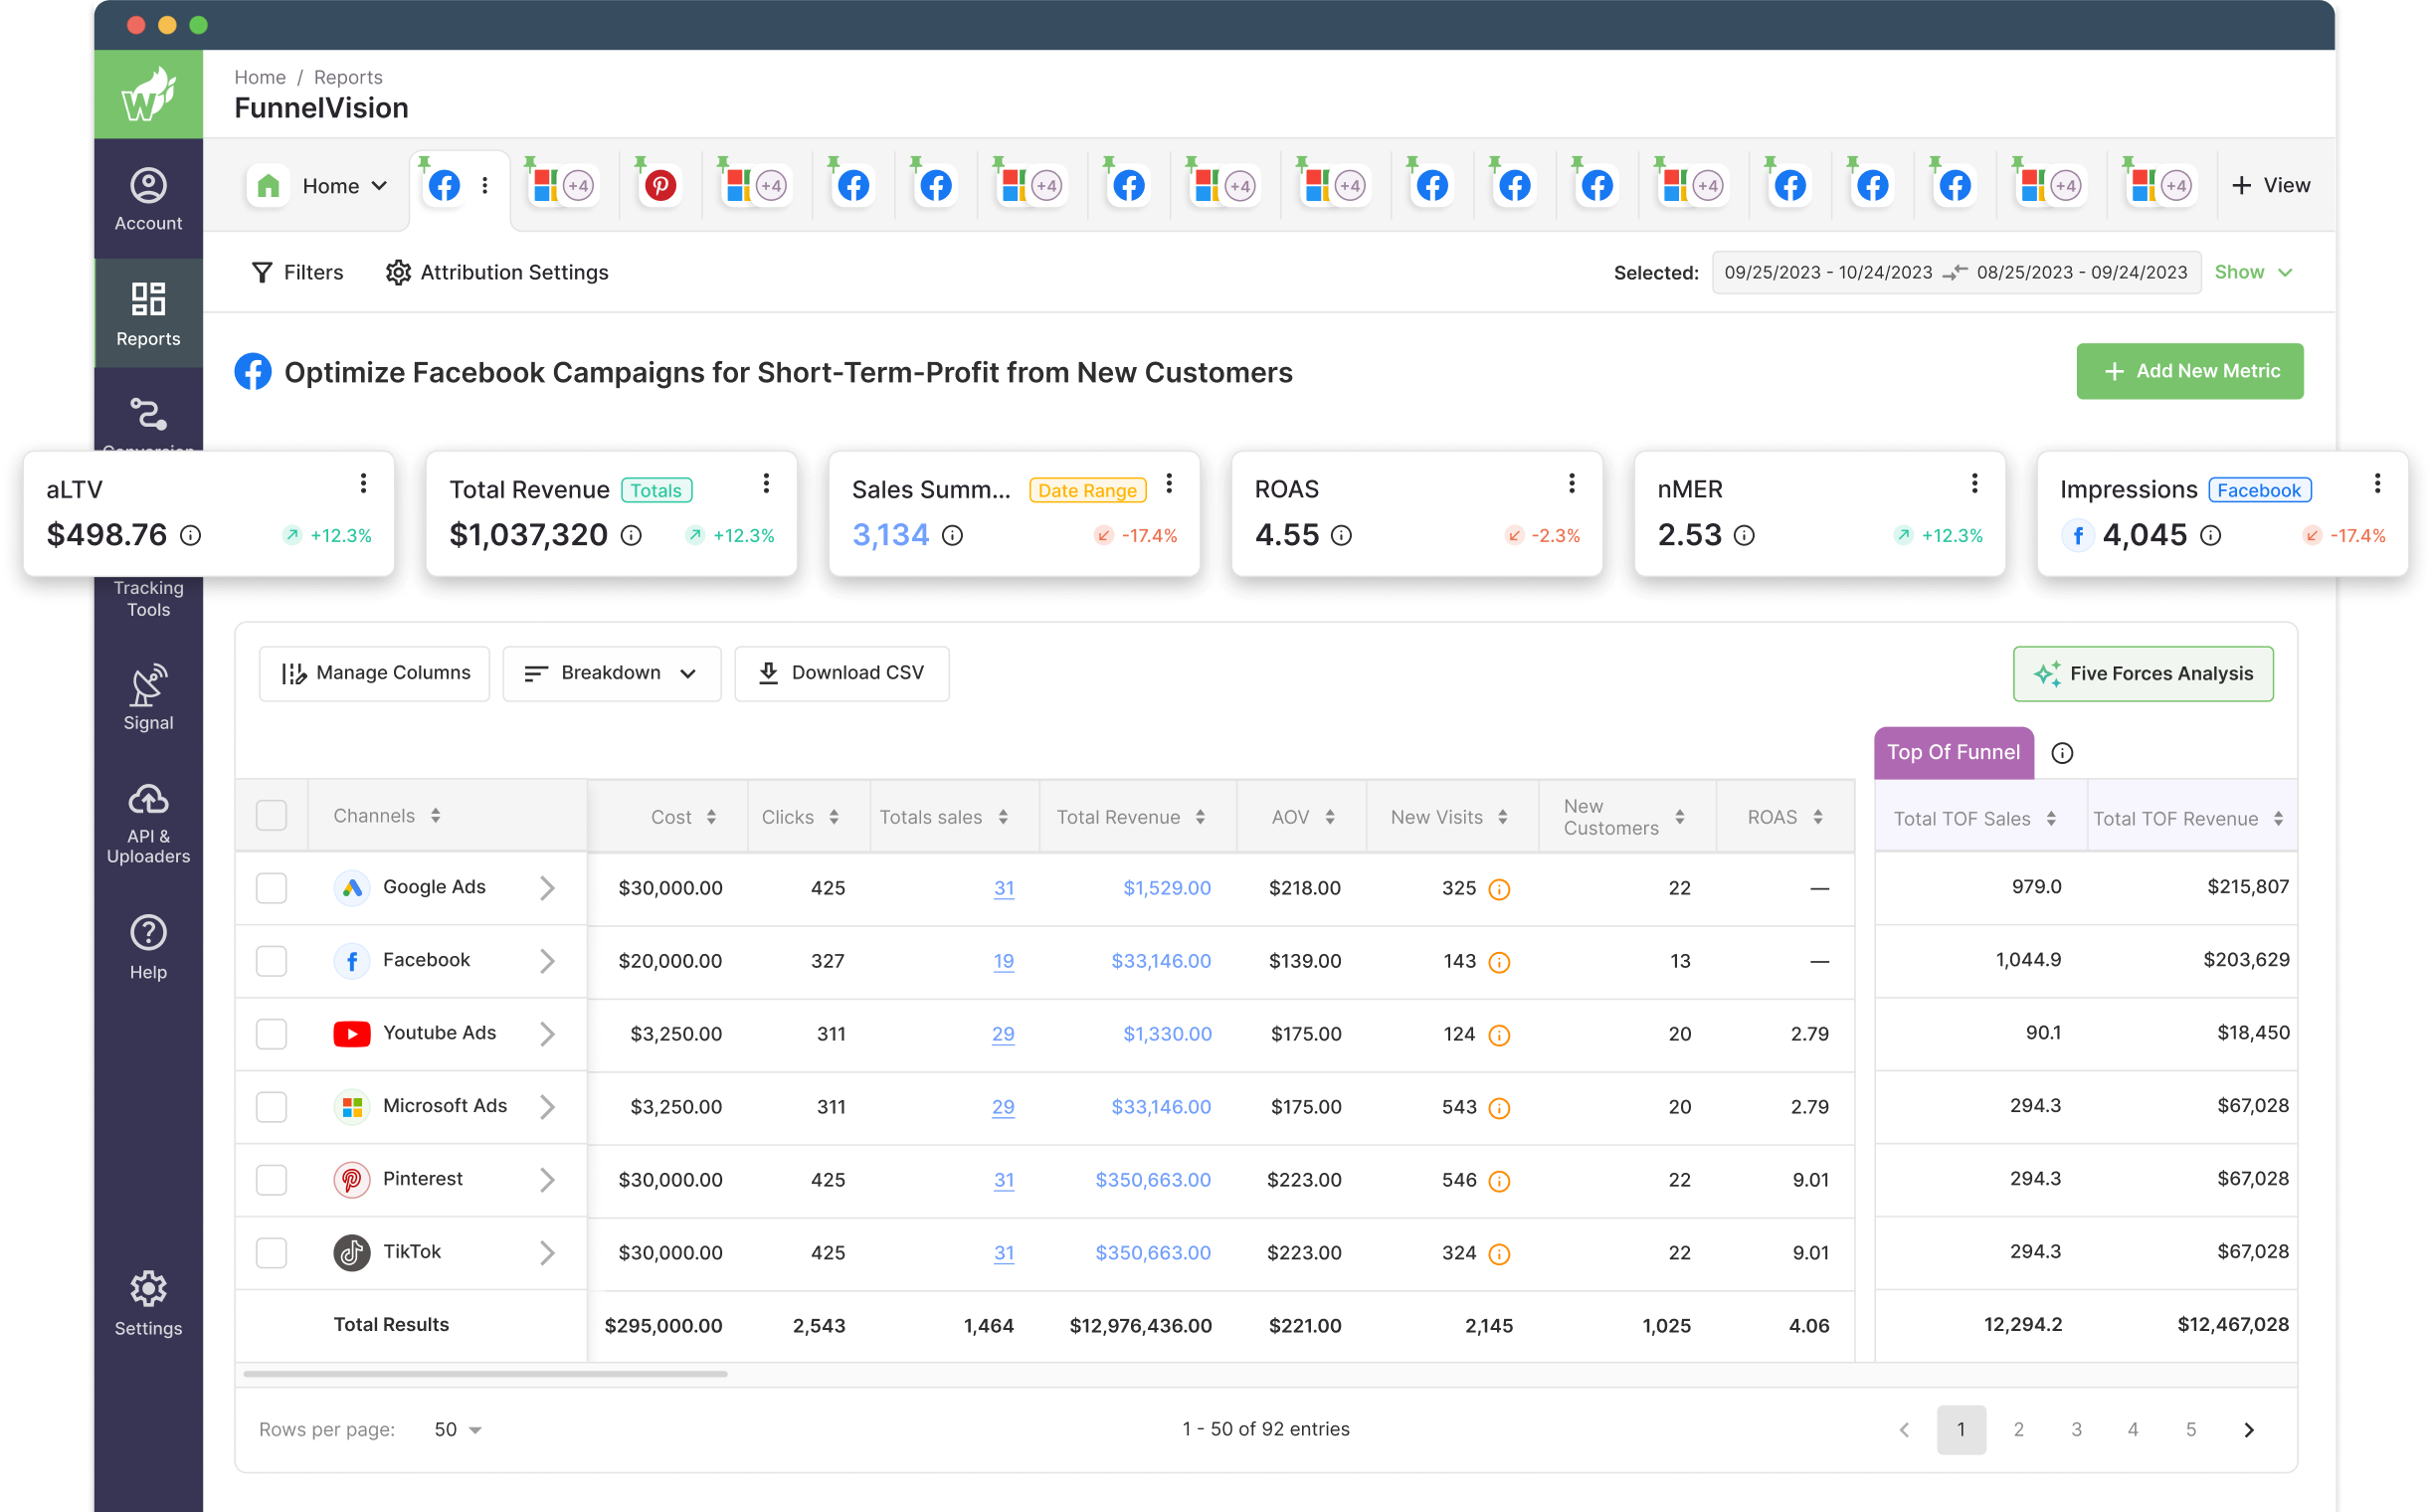Check the Google Ads row checkbox

[x=271, y=888]
